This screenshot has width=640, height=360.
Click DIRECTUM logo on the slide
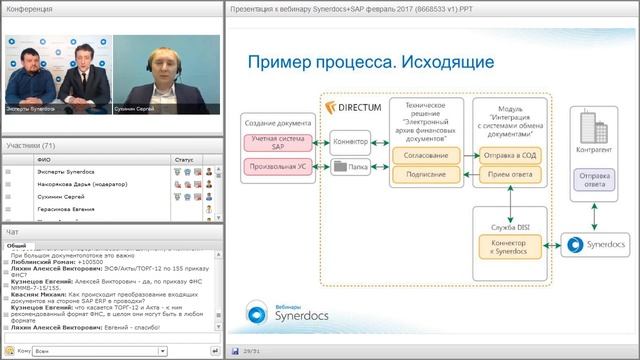coord(353,107)
